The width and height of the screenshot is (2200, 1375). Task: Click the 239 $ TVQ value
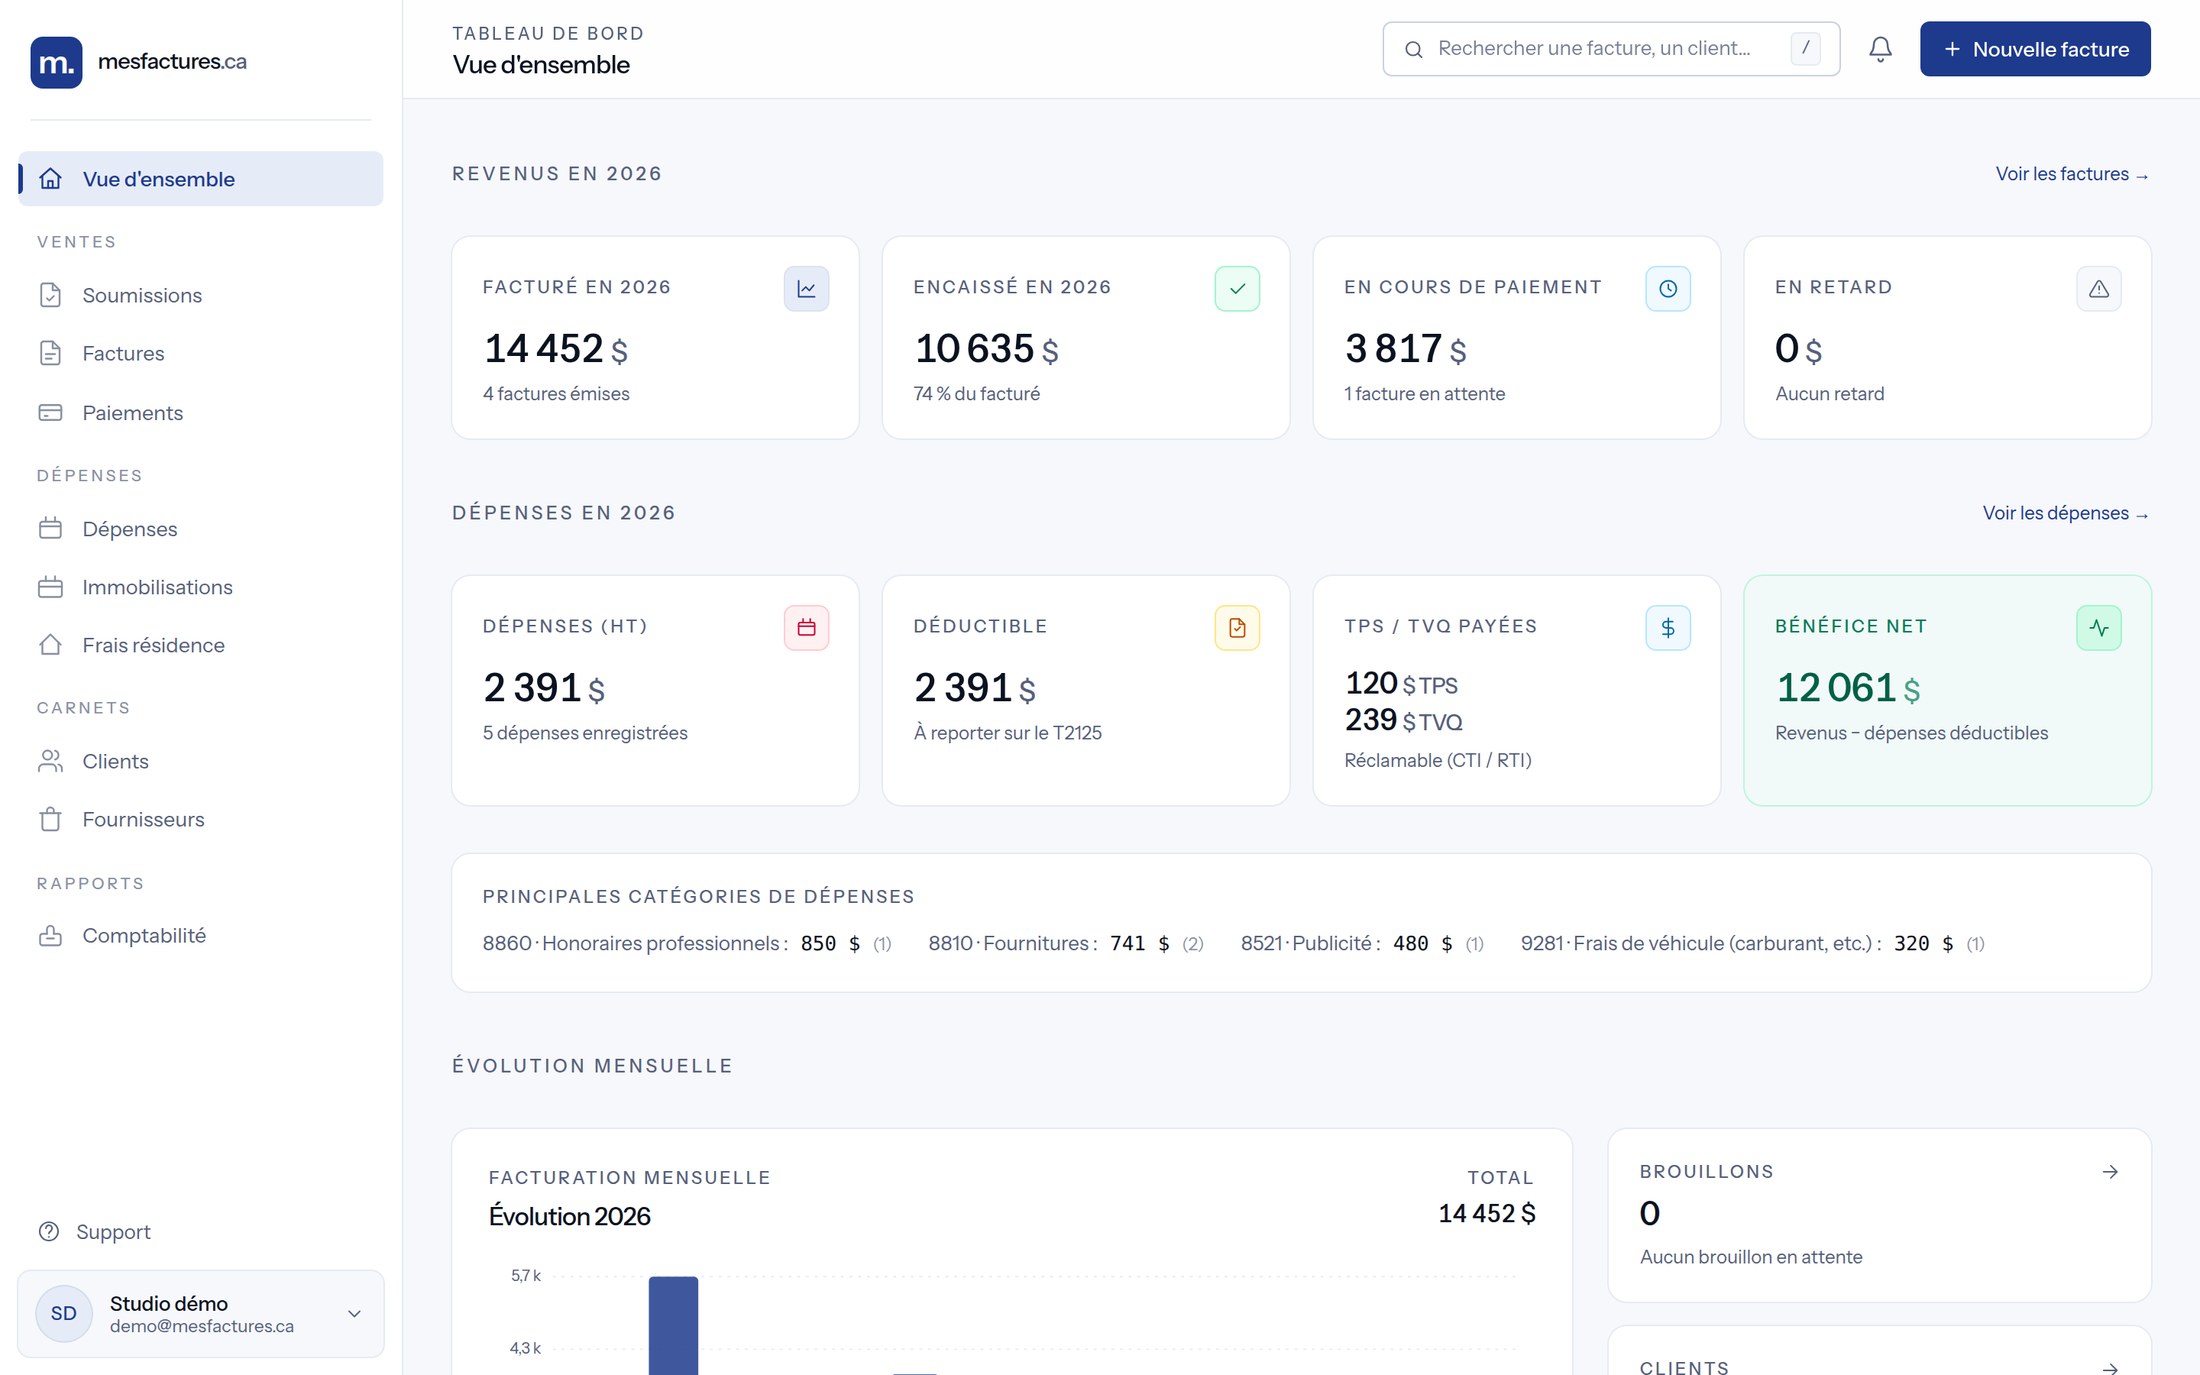click(x=1404, y=720)
